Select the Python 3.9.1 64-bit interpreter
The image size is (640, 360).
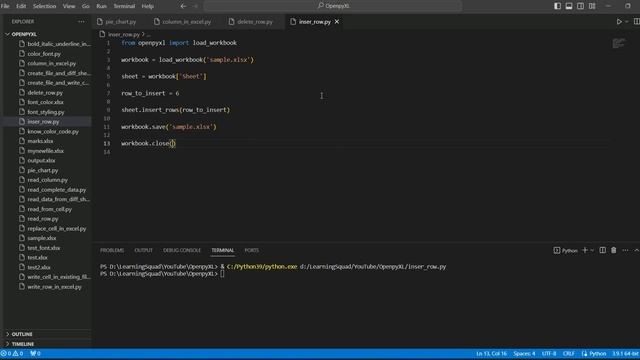click(x=625, y=353)
